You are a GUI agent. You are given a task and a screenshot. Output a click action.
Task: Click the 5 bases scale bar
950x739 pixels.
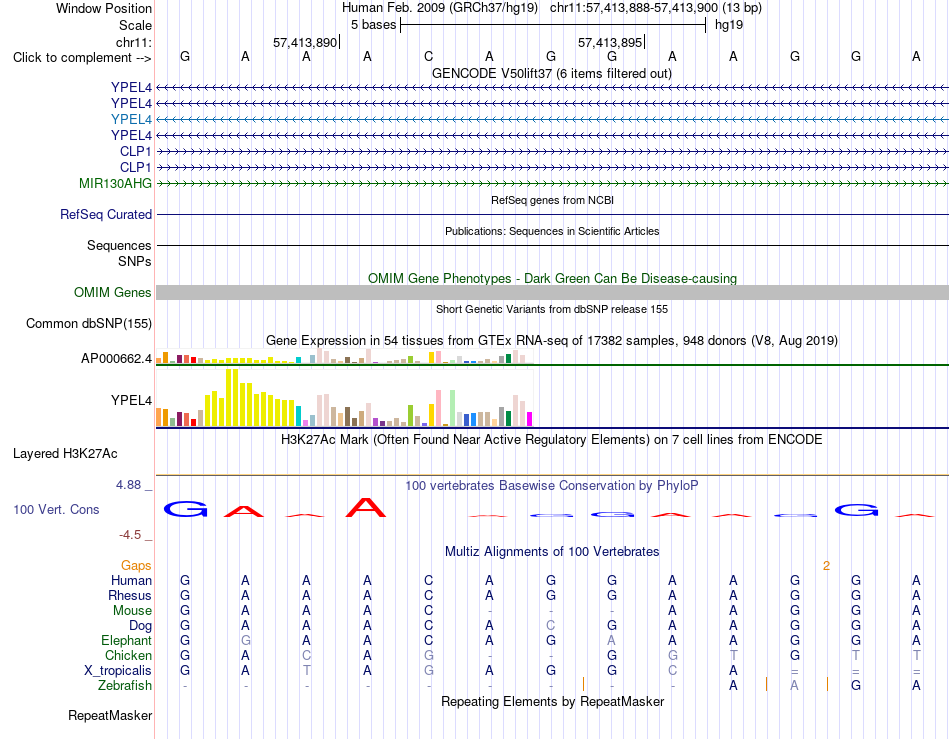pos(553,25)
